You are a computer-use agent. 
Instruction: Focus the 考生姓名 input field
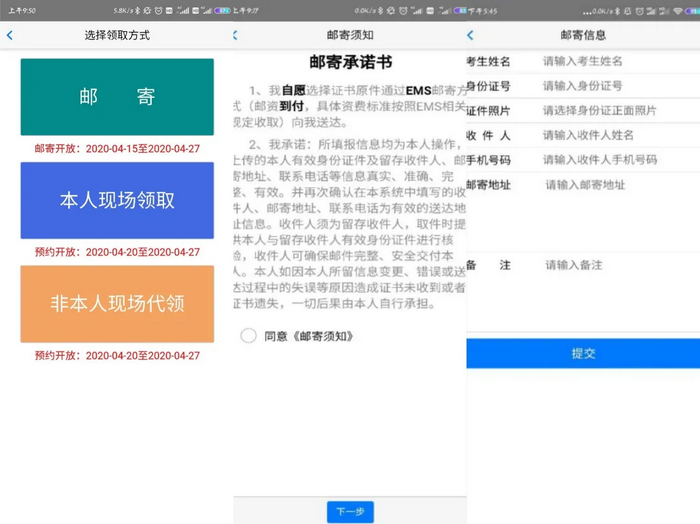point(610,61)
